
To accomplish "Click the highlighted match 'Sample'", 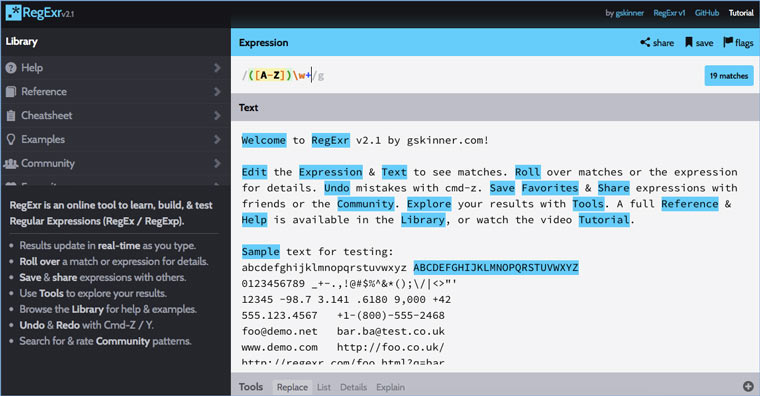I will [260, 252].
